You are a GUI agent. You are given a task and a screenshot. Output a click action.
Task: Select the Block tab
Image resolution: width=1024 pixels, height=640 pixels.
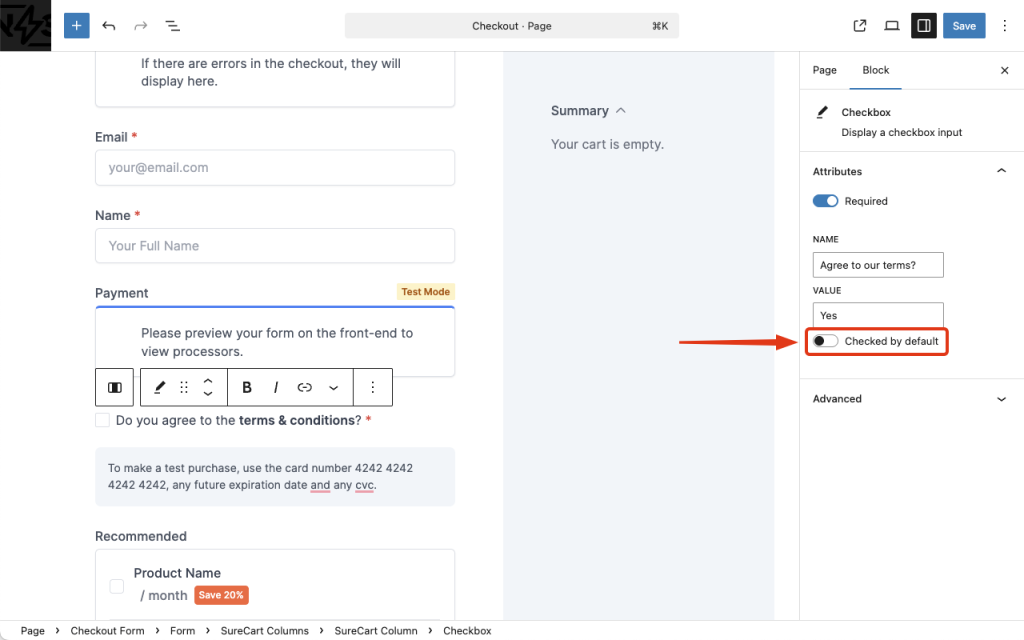pyautogui.click(x=875, y=70)
